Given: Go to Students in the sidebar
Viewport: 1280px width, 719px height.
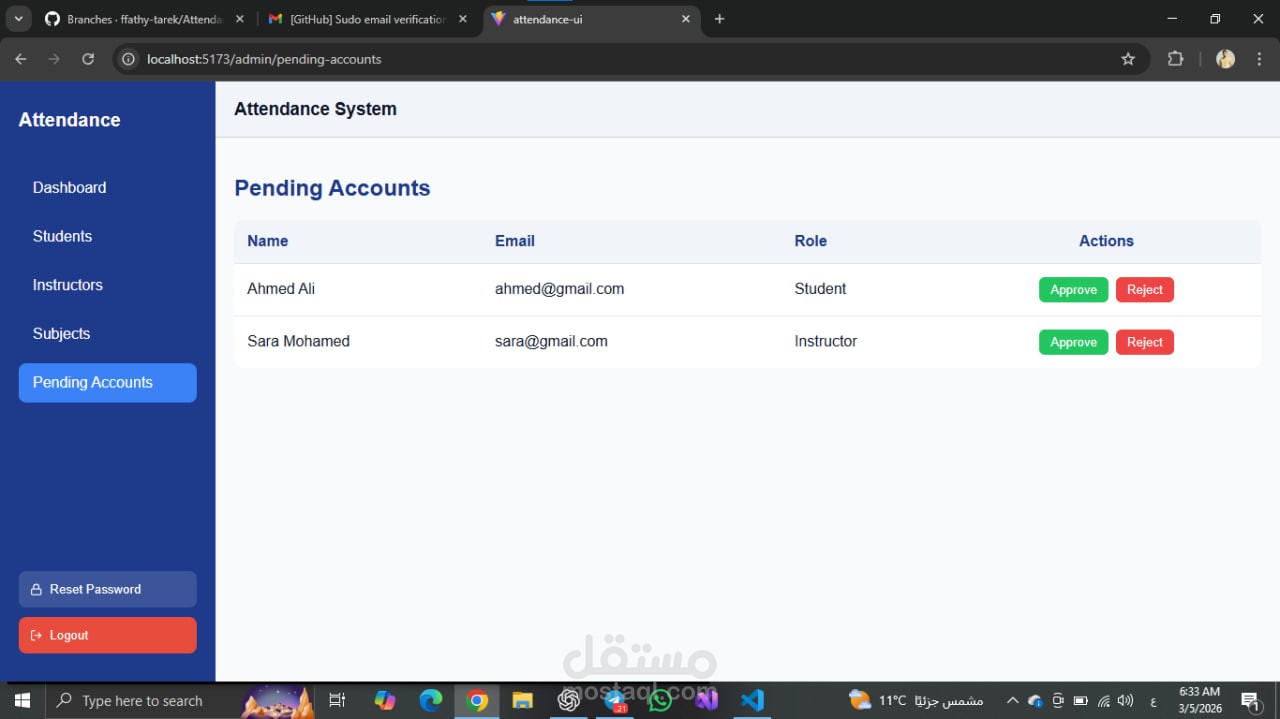Looking at the screenshot, I should tap(107, 236).
